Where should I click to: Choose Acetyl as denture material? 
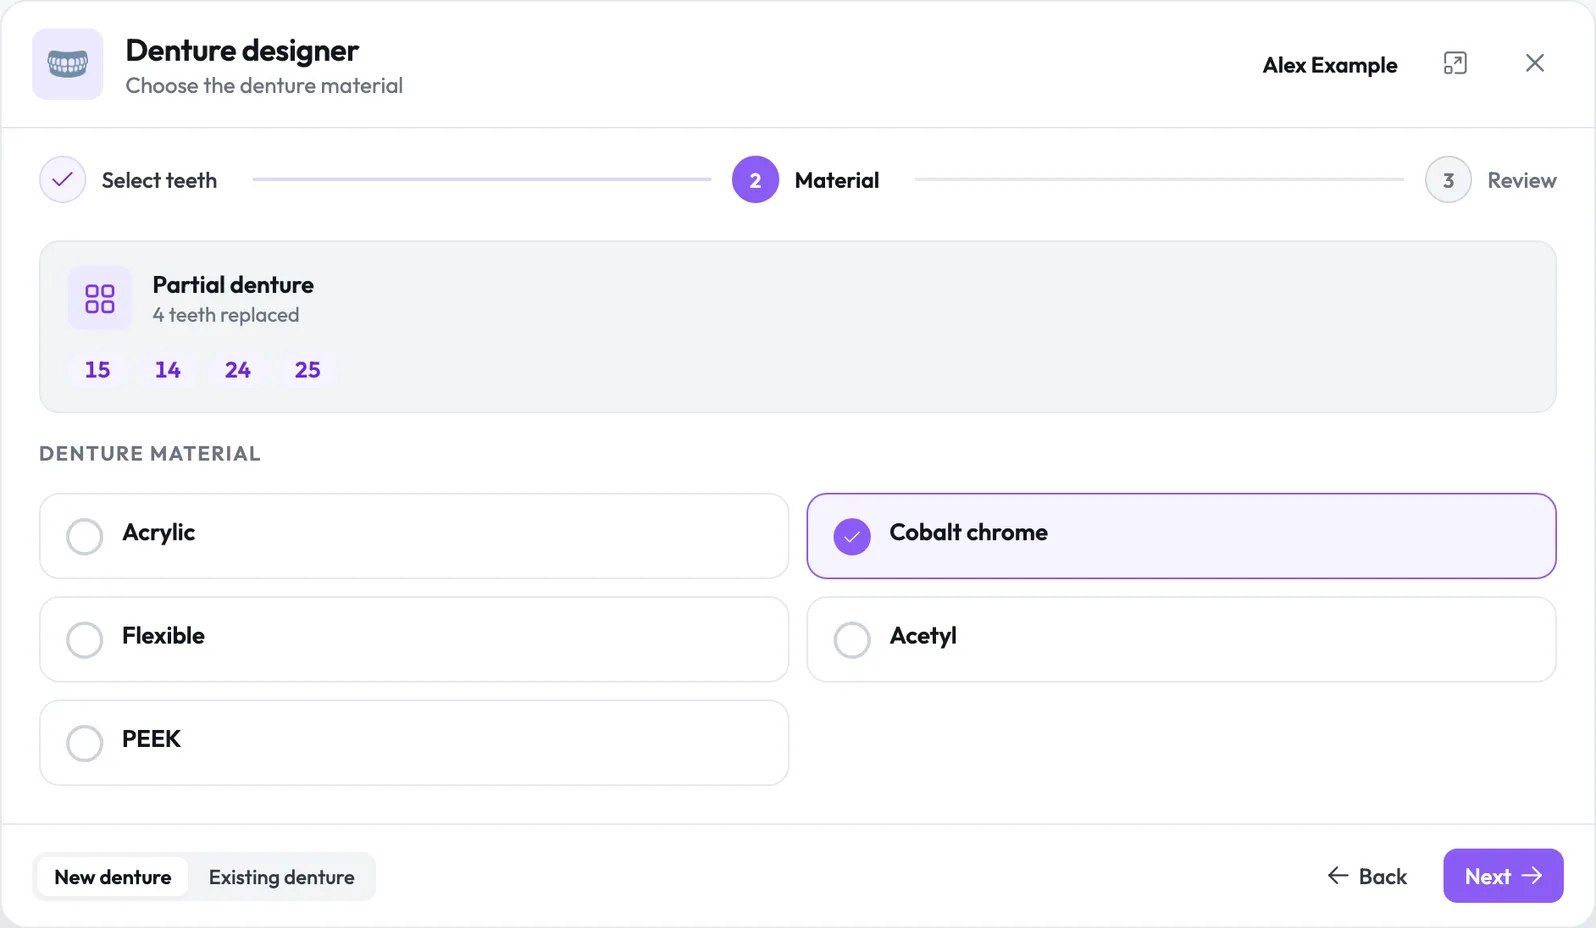1181,640
